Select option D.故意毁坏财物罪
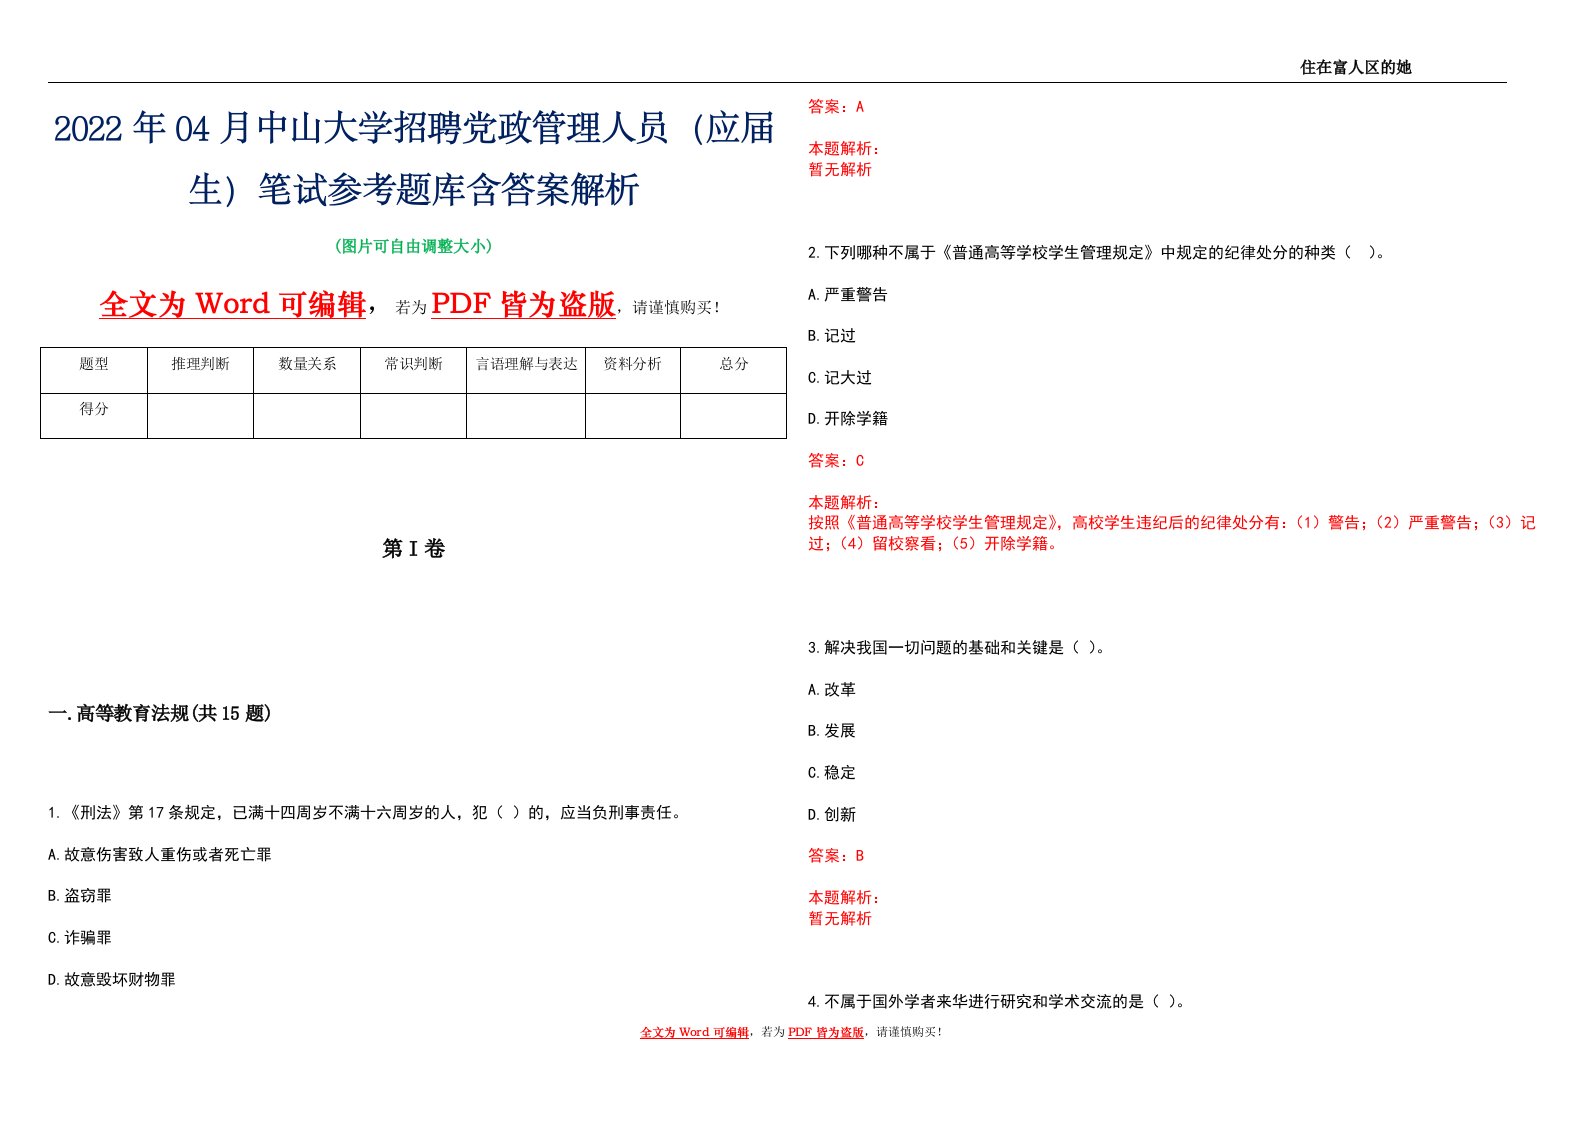 pyautogui.click(x=111, y=980)
